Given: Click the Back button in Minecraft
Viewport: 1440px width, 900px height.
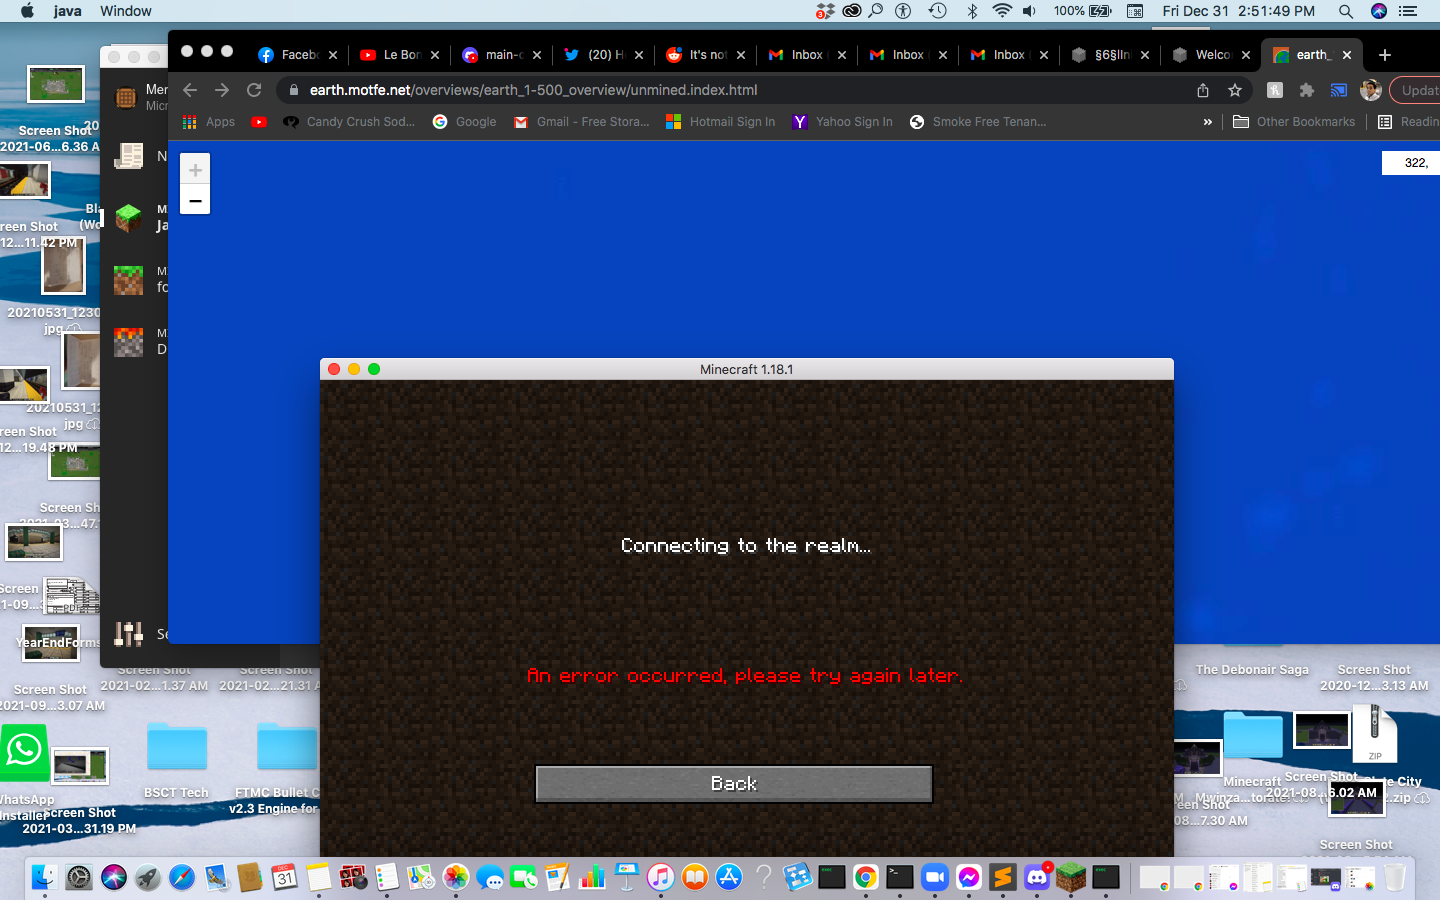Looking at the screenshot, I should pos(733,784).
